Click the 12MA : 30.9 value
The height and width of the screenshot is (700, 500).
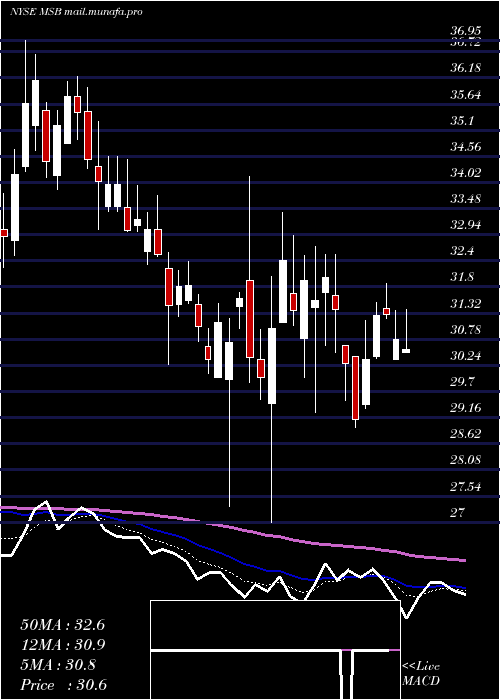click(62, 645)
